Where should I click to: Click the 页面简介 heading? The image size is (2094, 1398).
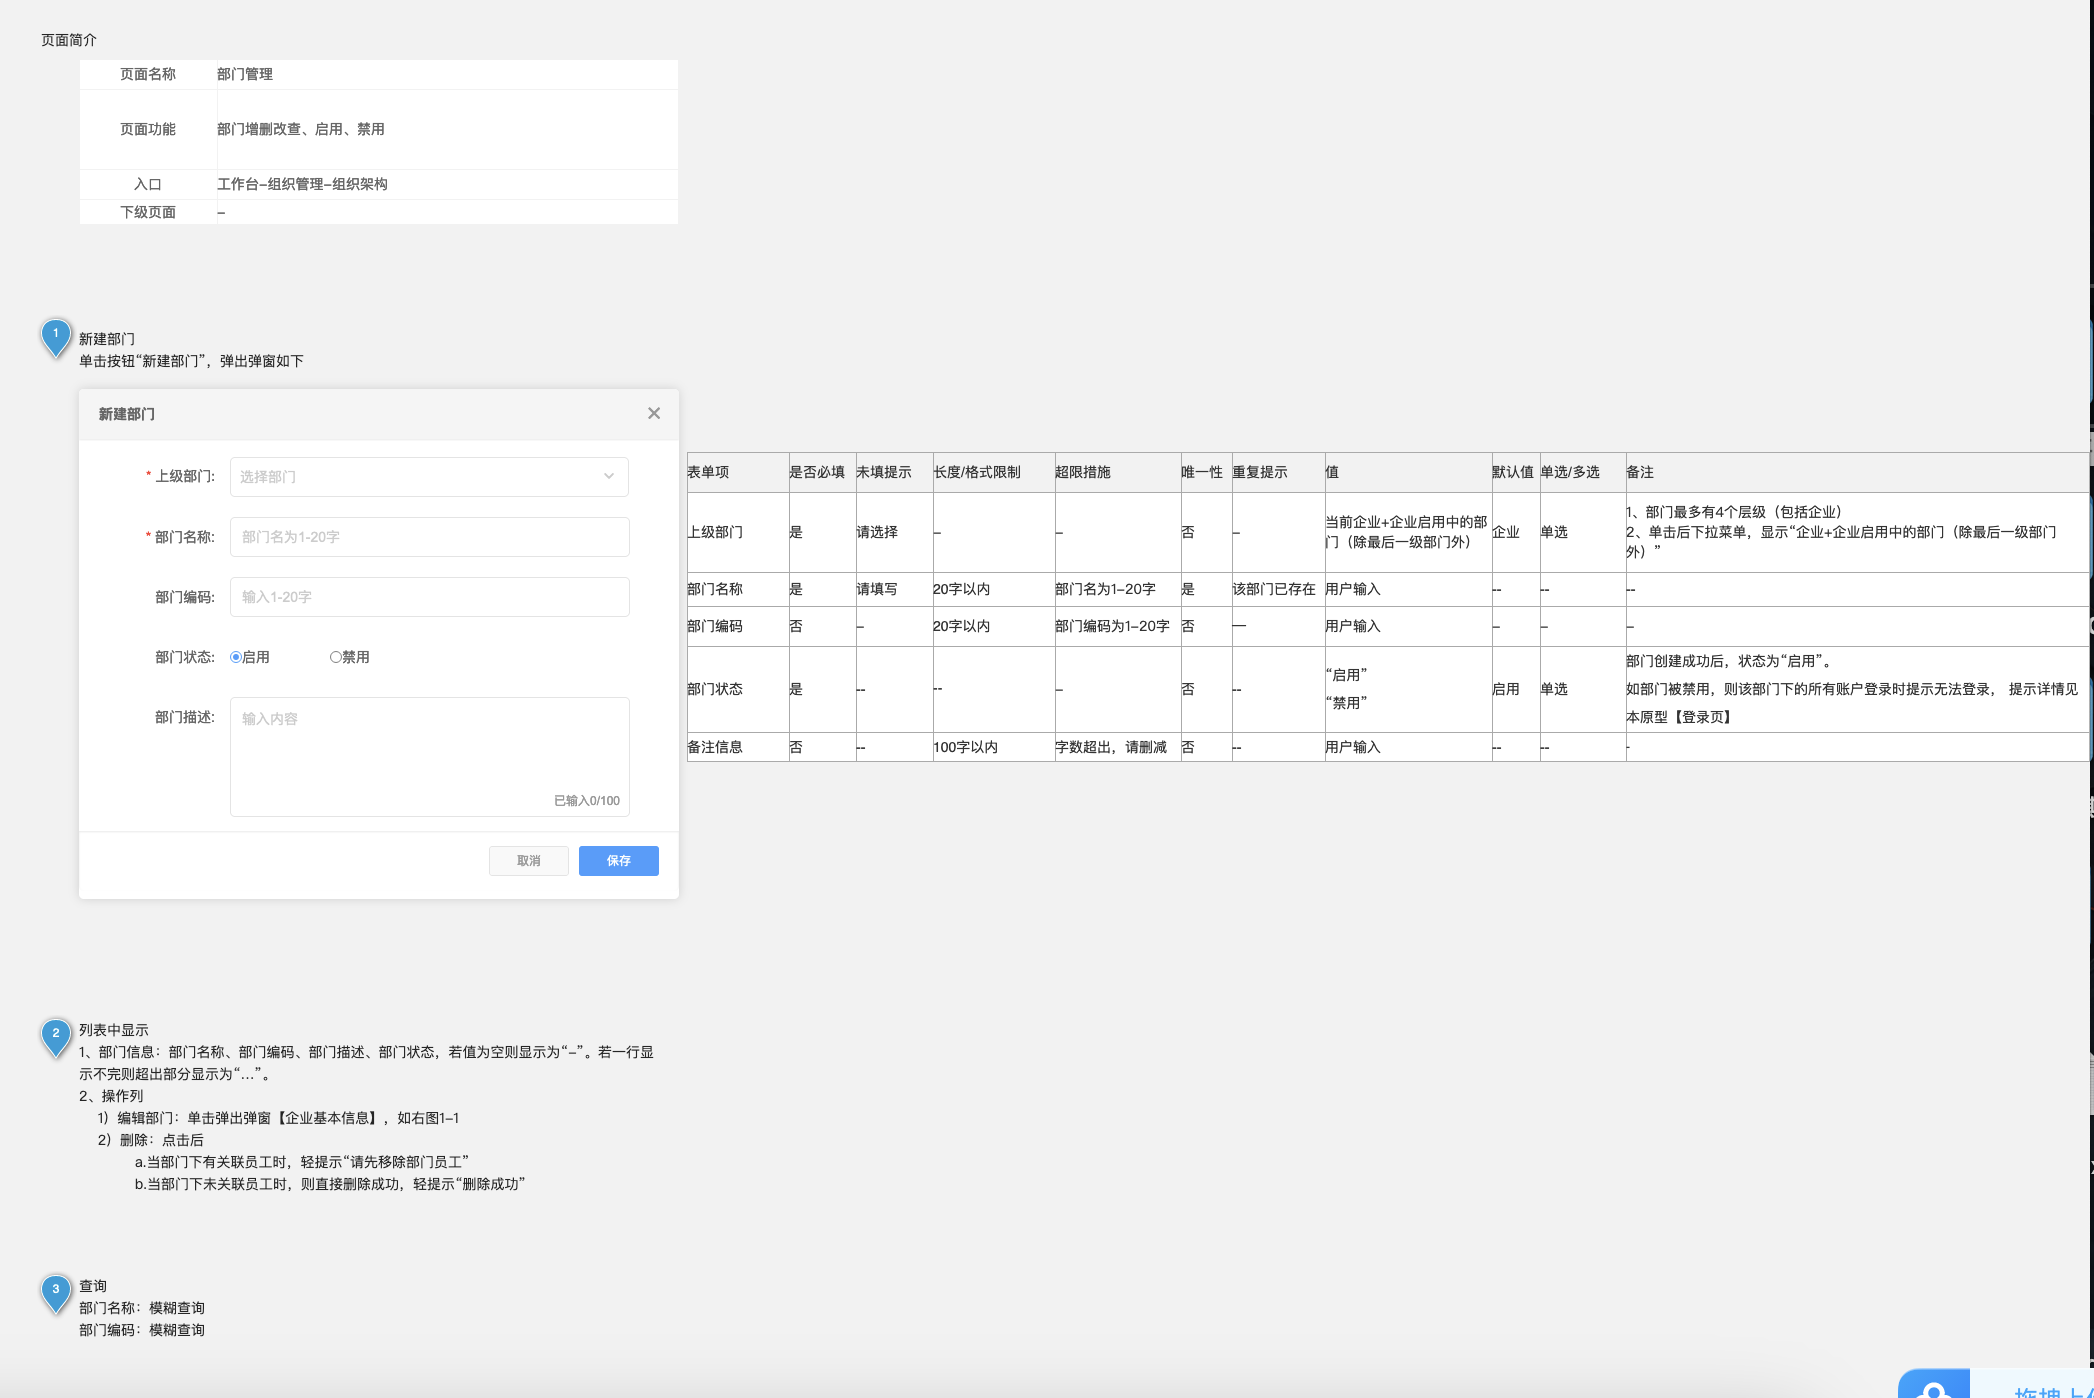coord(69,40)
